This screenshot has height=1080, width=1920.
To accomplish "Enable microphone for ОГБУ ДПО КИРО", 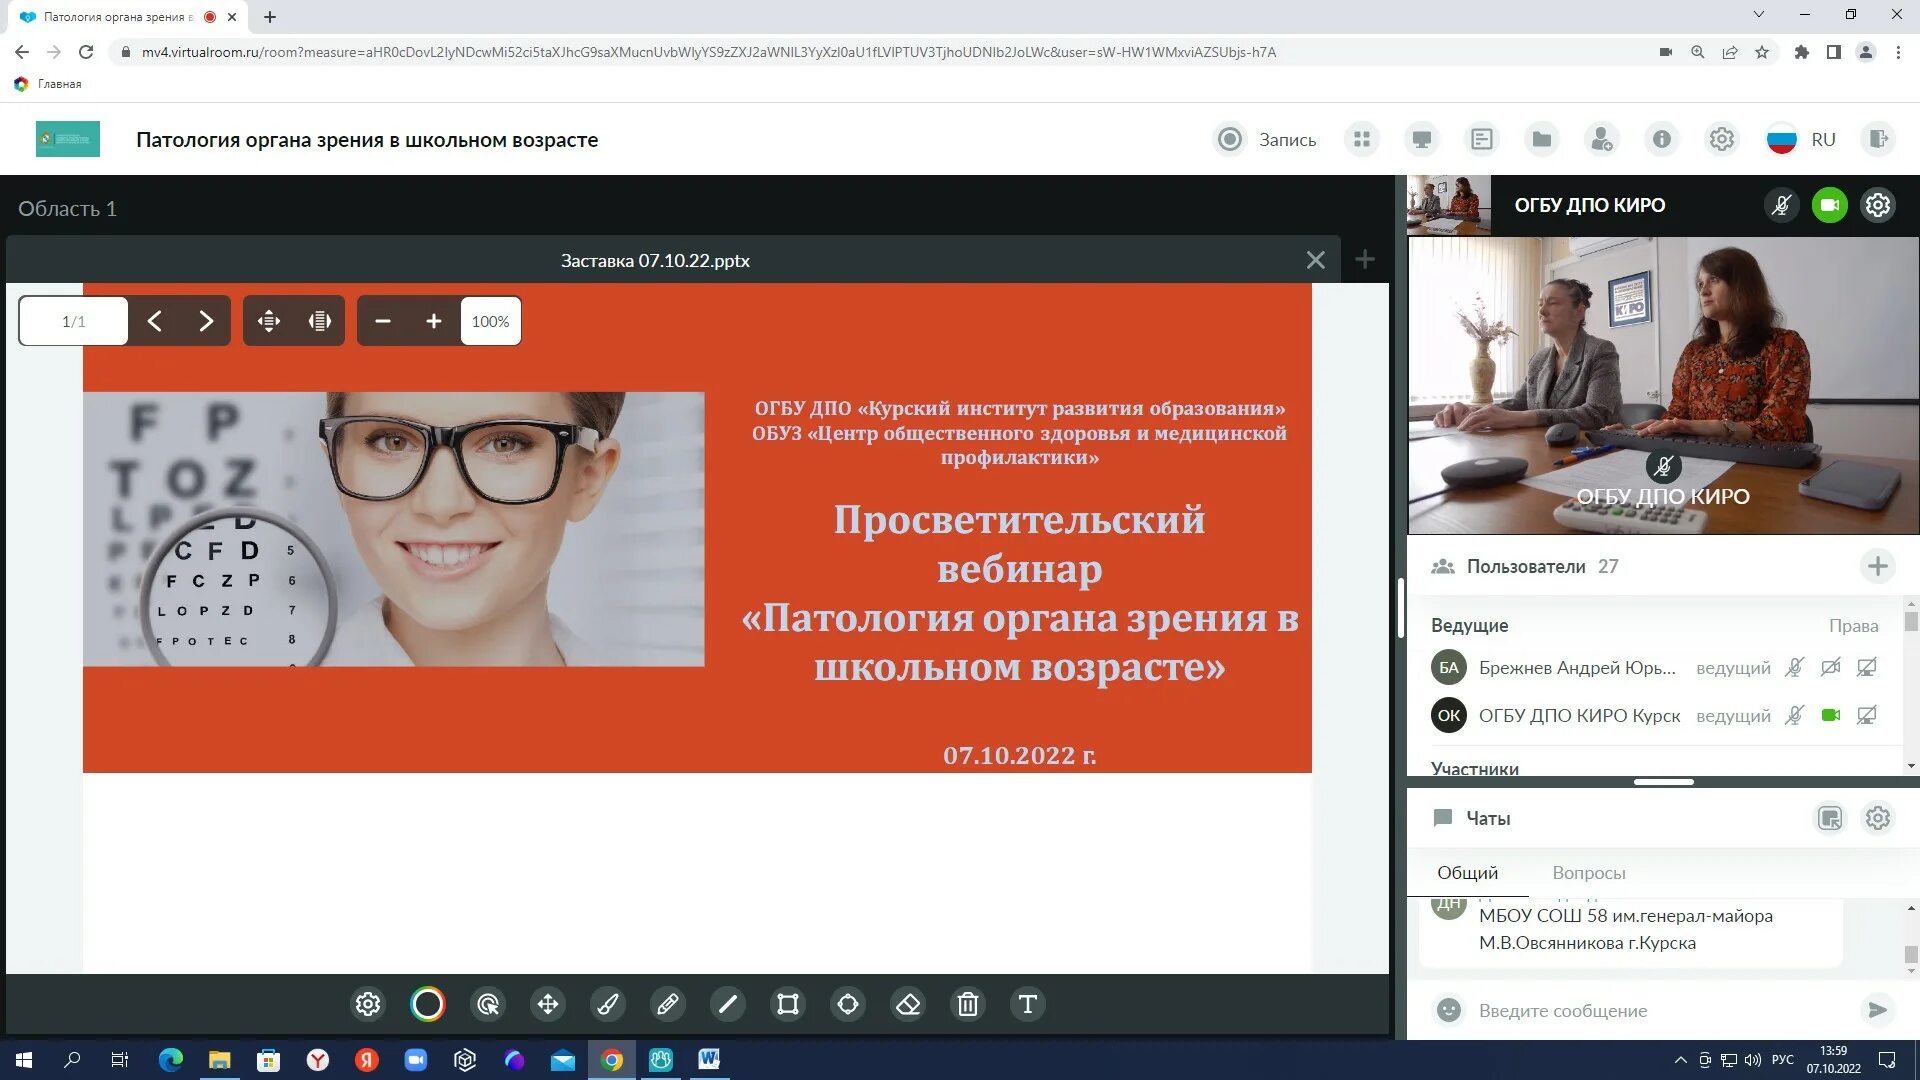I will (1782, 205).
